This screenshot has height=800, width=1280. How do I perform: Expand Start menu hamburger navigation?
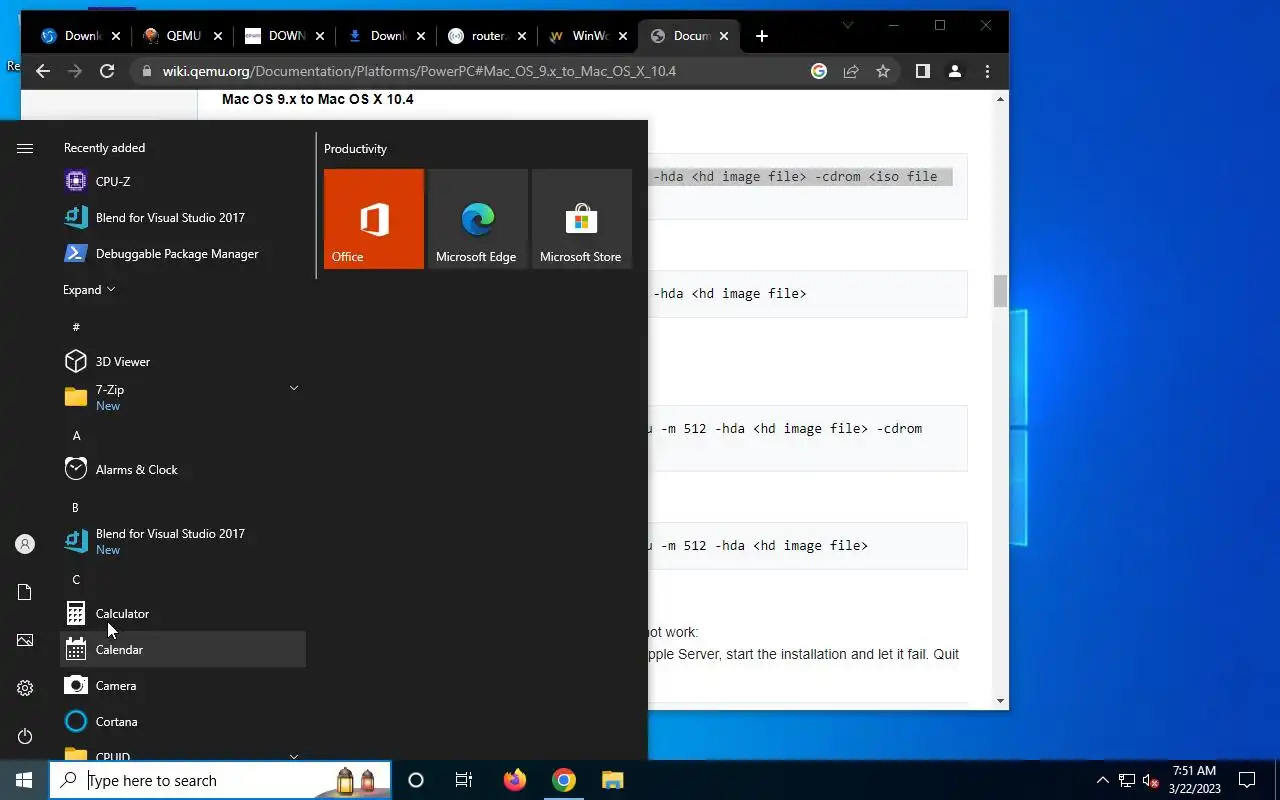tap(25, 148)
